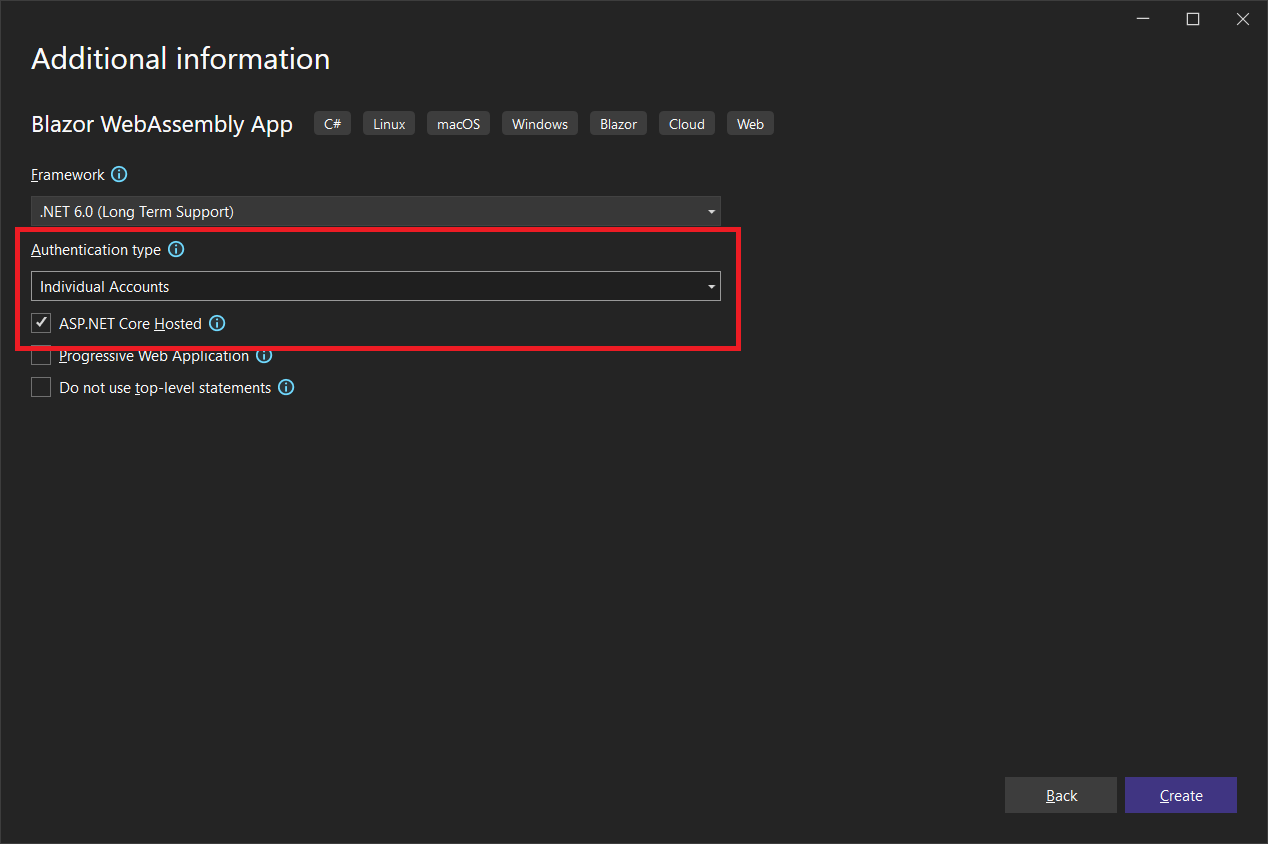Uncheck the ASP.NET Core Hosted checkbox
Viewport: 1268px width, 844px height.
[x=41, y=323]
